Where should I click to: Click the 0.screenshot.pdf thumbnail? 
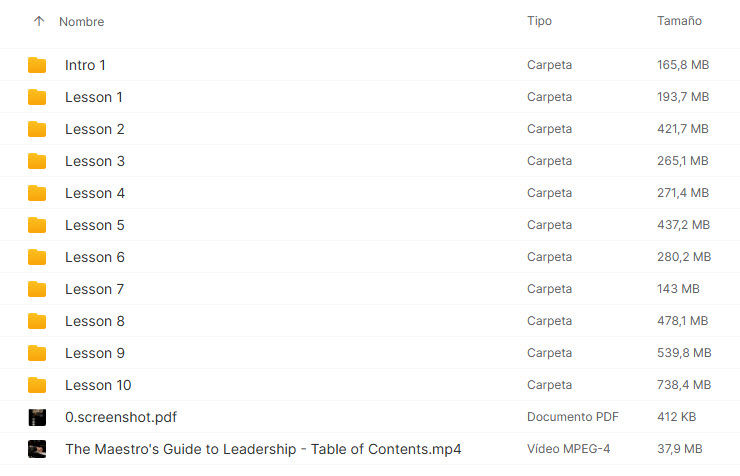point(37,417)
